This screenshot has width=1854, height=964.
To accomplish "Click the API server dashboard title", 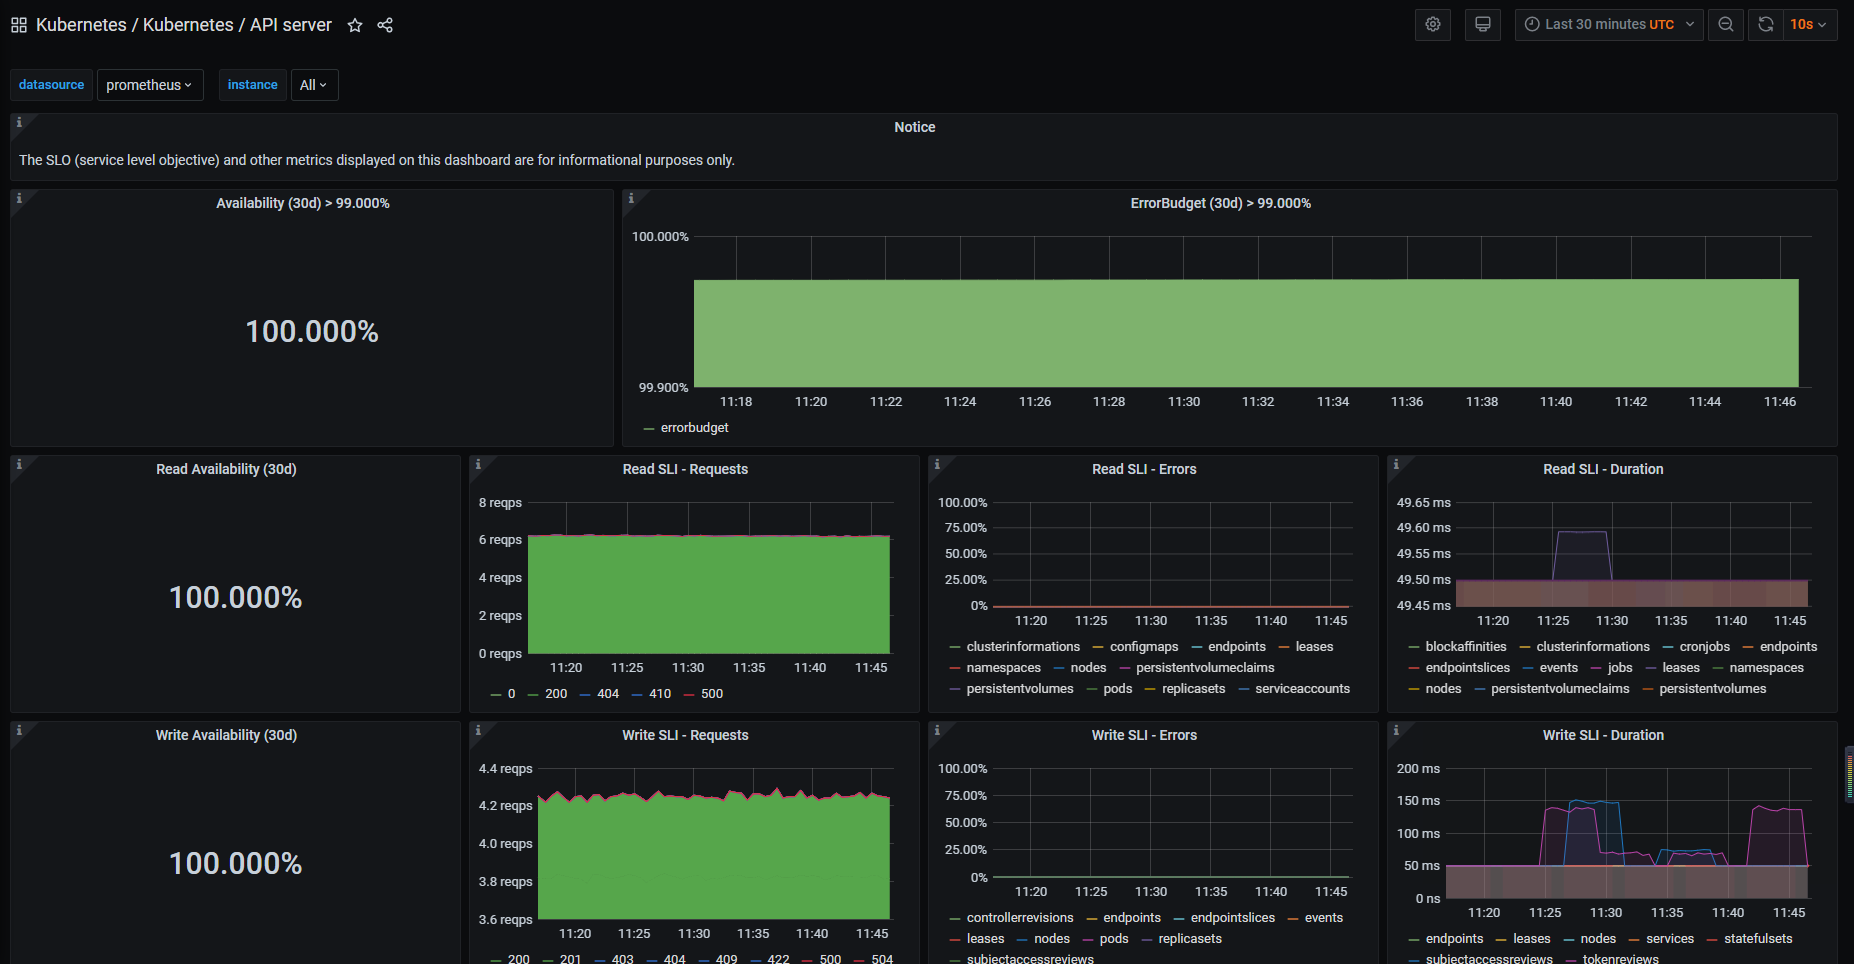I will pyautogui.click(x=291, y=25).
